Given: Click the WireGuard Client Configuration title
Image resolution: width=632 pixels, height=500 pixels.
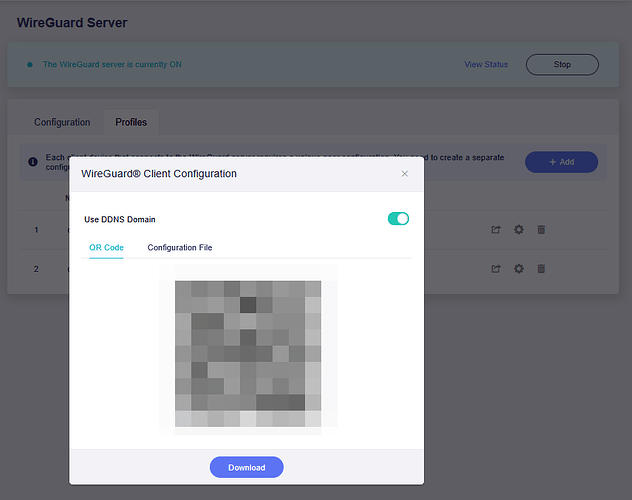Looking at the screenshot, I should click(x=159, y=174).
